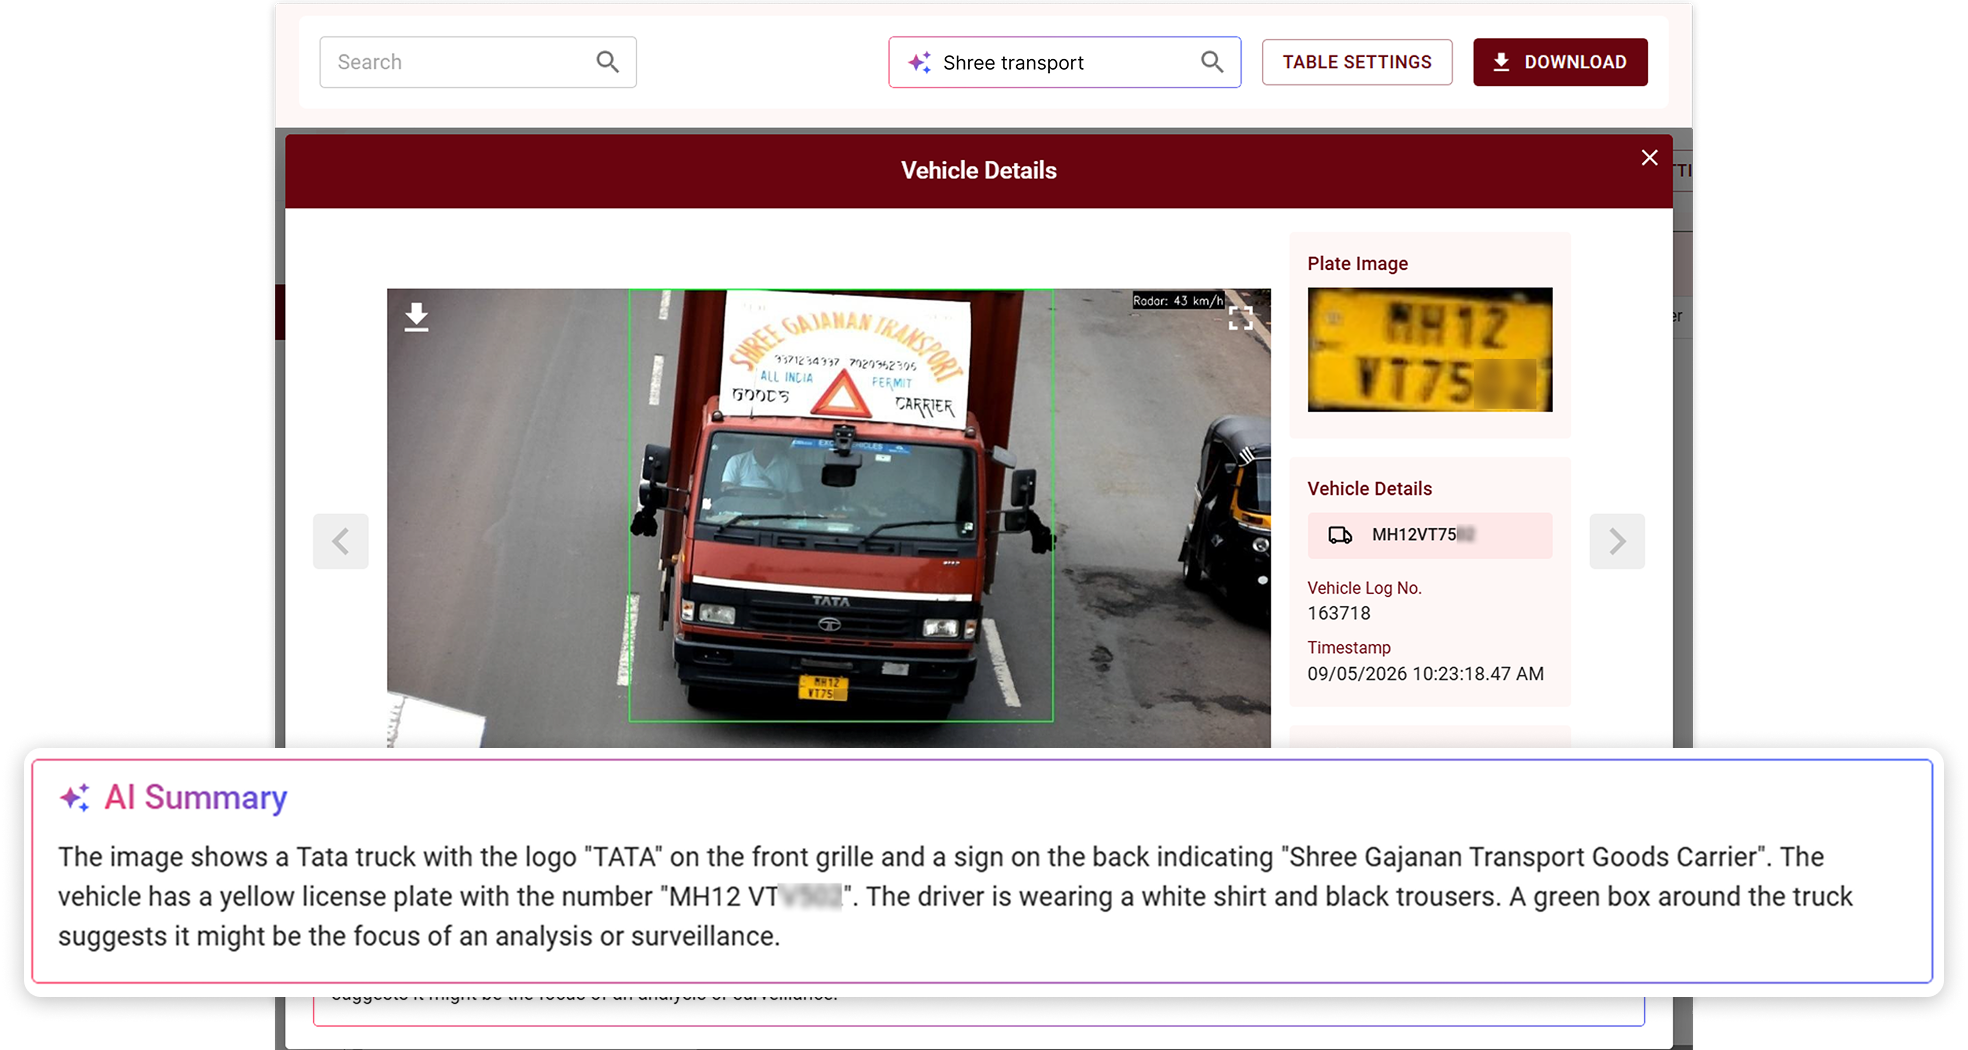This screenshot has height=1050, width=1968.
Task: Close the Vehicle Details dialog
Action: 1649,158
